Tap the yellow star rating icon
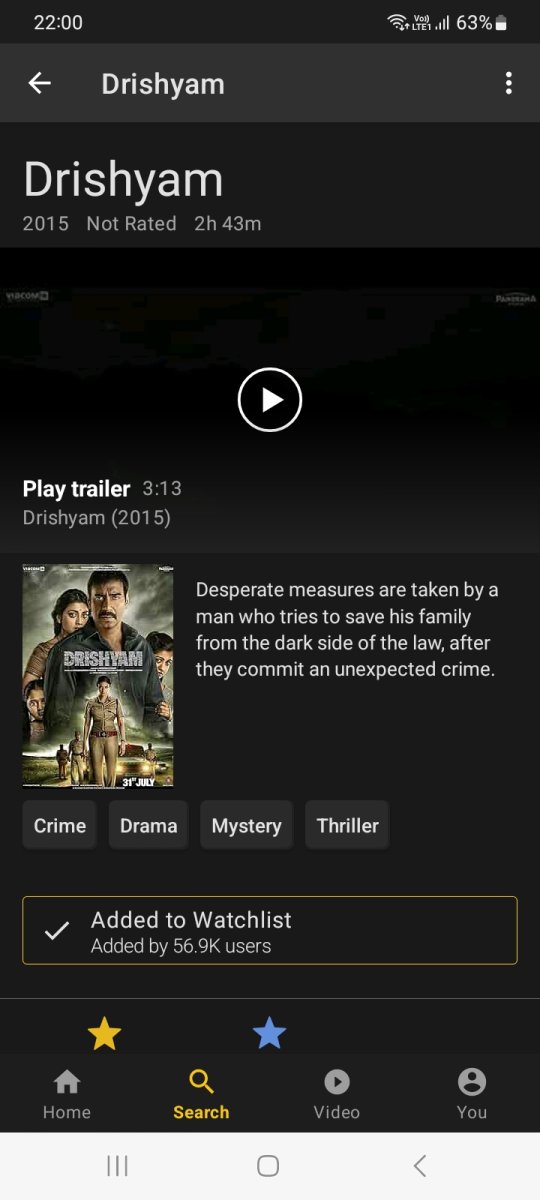Viewport: 540px width, 1200px height. point(104,1033)
